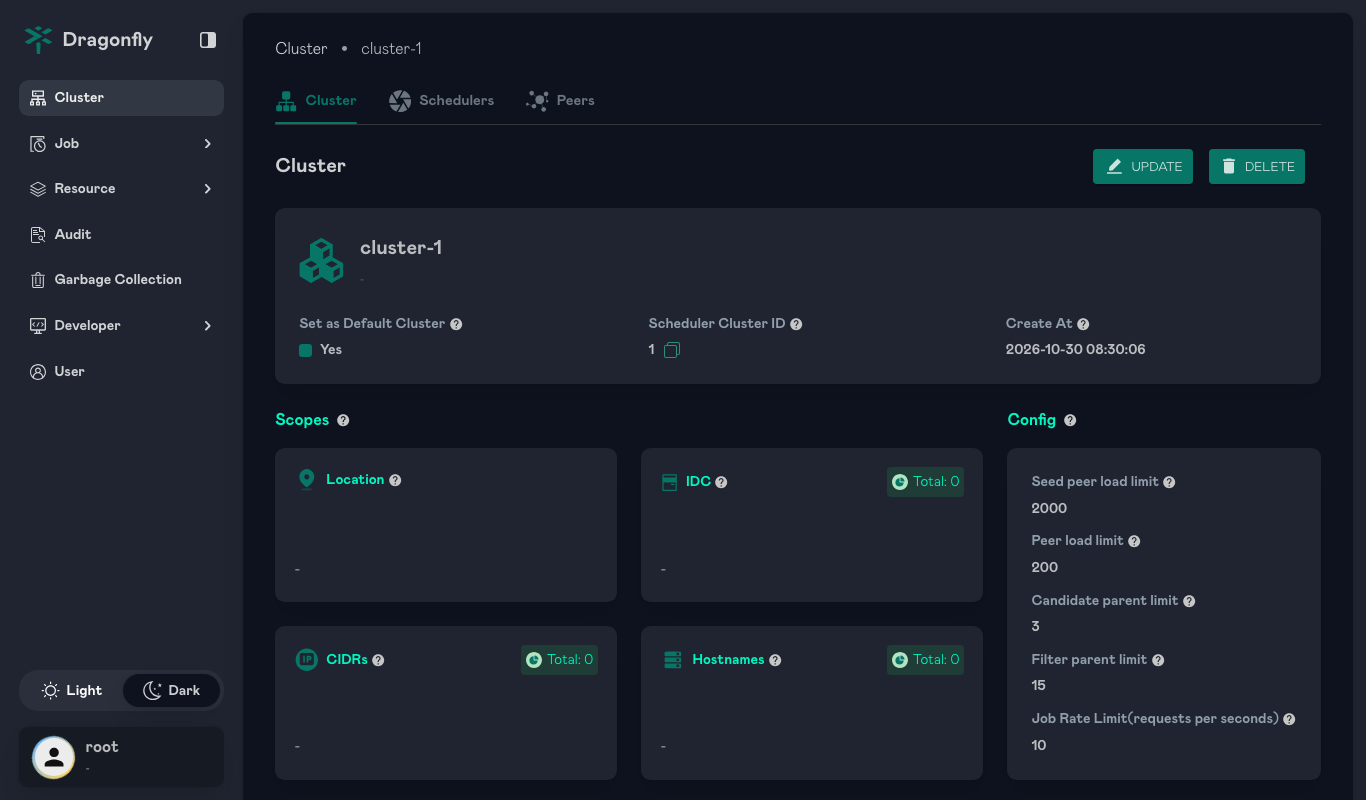This screenshot has width=1366, height=800.
Task: Click the Dragonfly logo icon
Action: coord(38,40)
